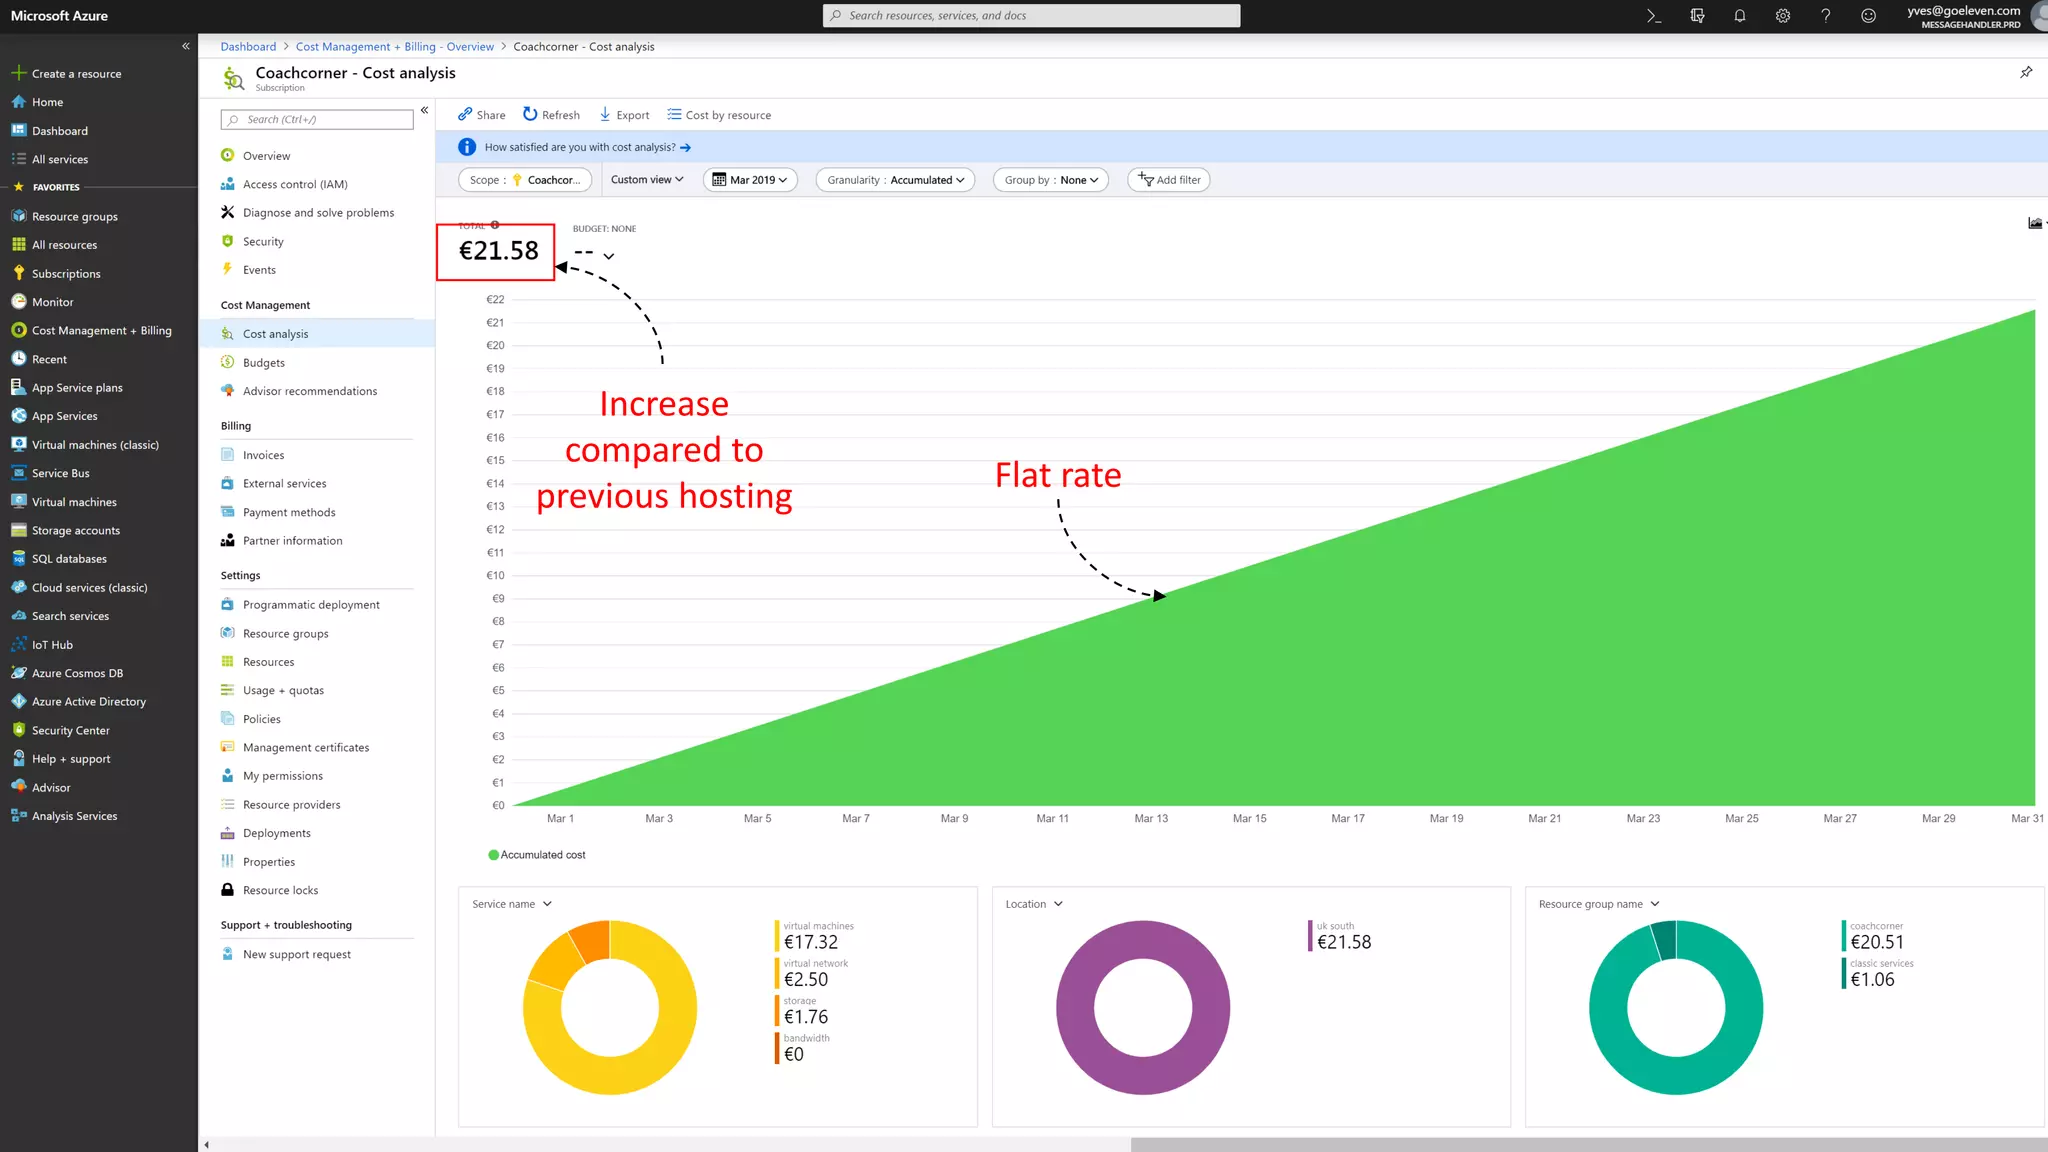Image resolution: width=2048 pixels, height=1152 pixels.
Task: Open Advisor recommendations item
Action: pyautogui.click(x=310, y=392)
